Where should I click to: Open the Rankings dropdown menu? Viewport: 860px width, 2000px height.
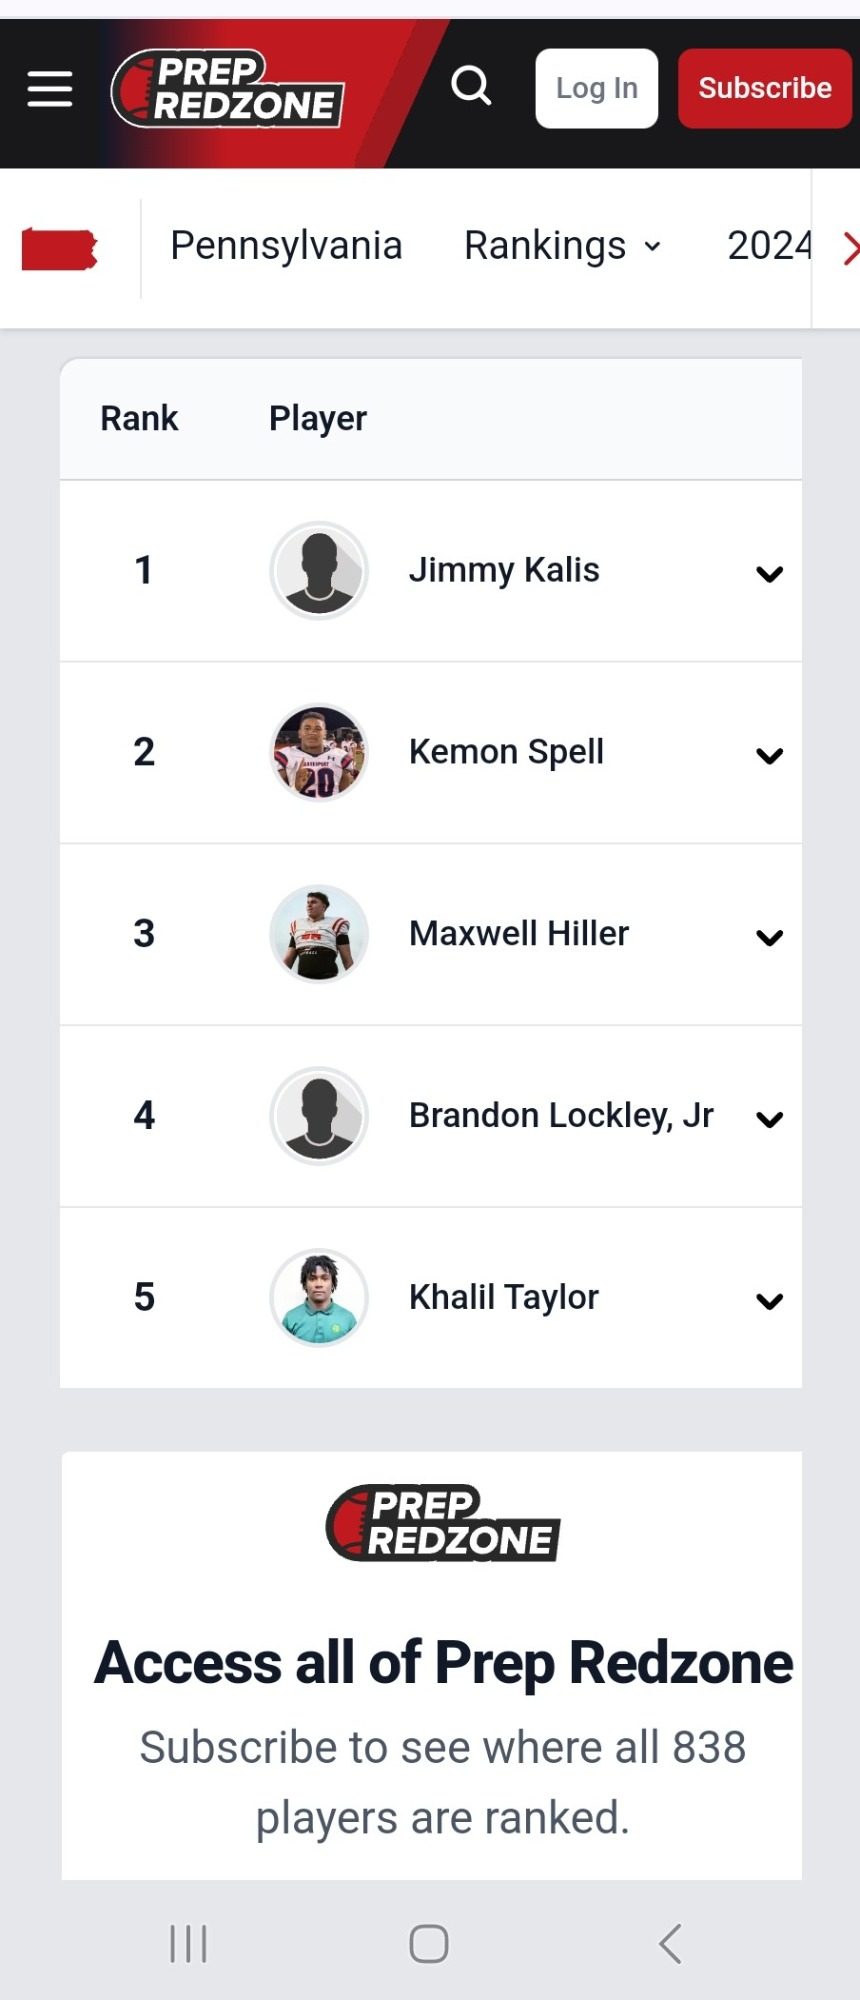563,246
